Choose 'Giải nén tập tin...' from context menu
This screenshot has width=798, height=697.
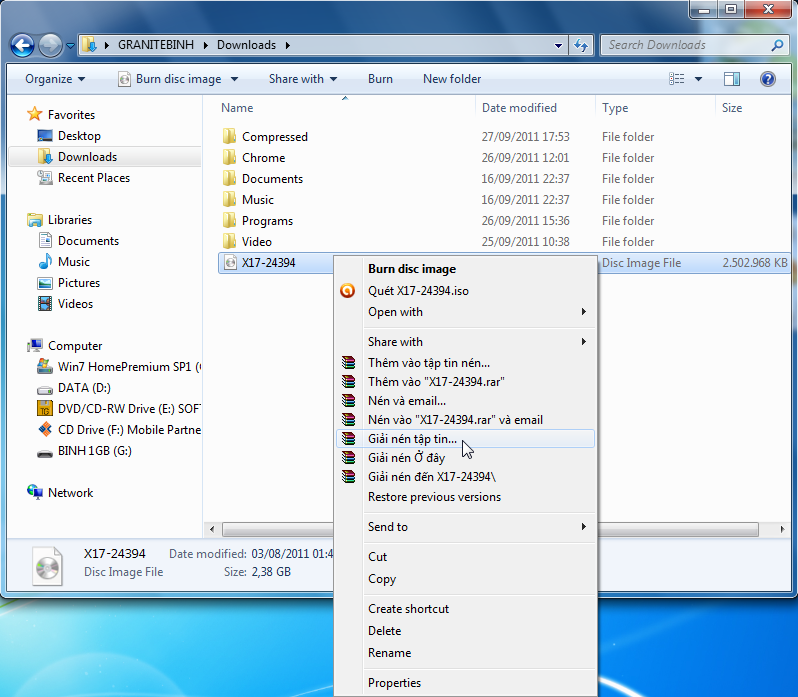pos(412,439)
